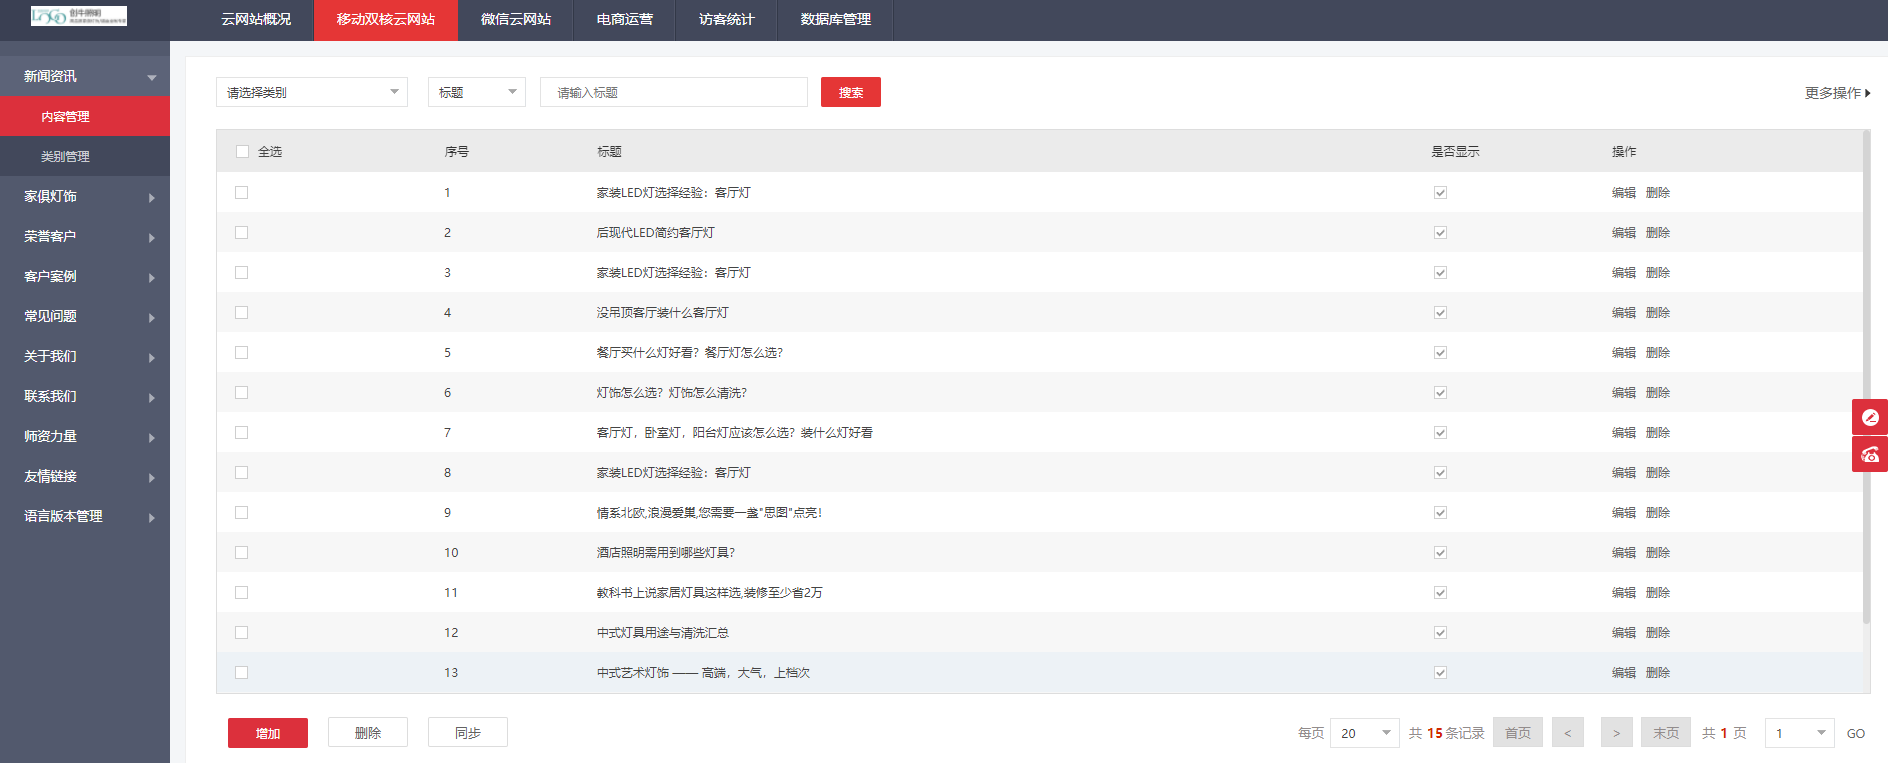Edit row 11 教科书上说家居灯具
This screenshot has height=763, width=1888.
pos(1624,592)
